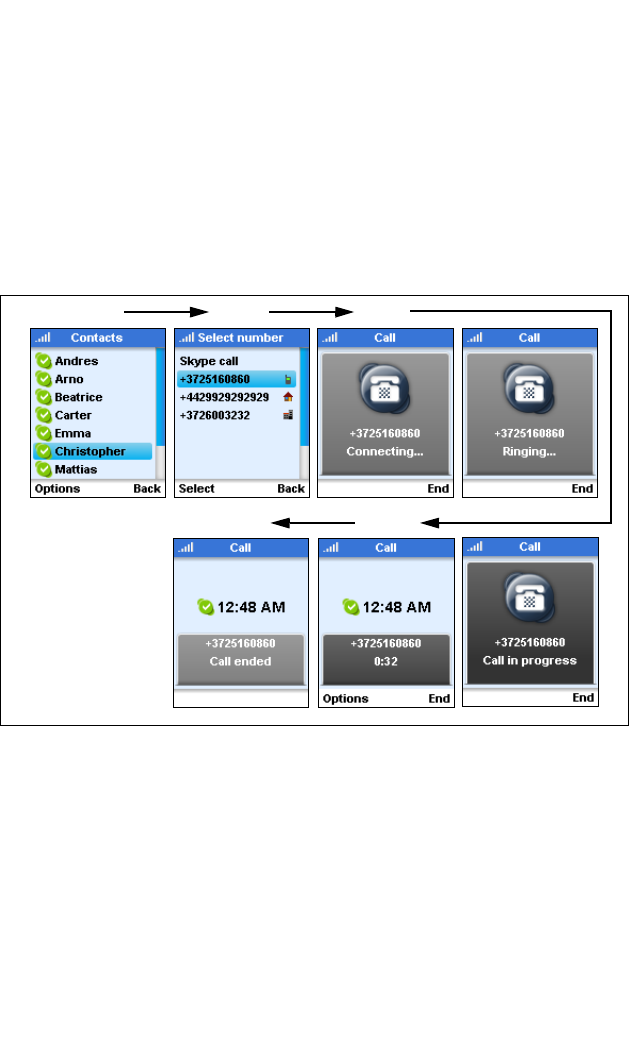630x1044 pixels.
Task: Tap Back softkey on Select number screen
Action: [291, 489]
